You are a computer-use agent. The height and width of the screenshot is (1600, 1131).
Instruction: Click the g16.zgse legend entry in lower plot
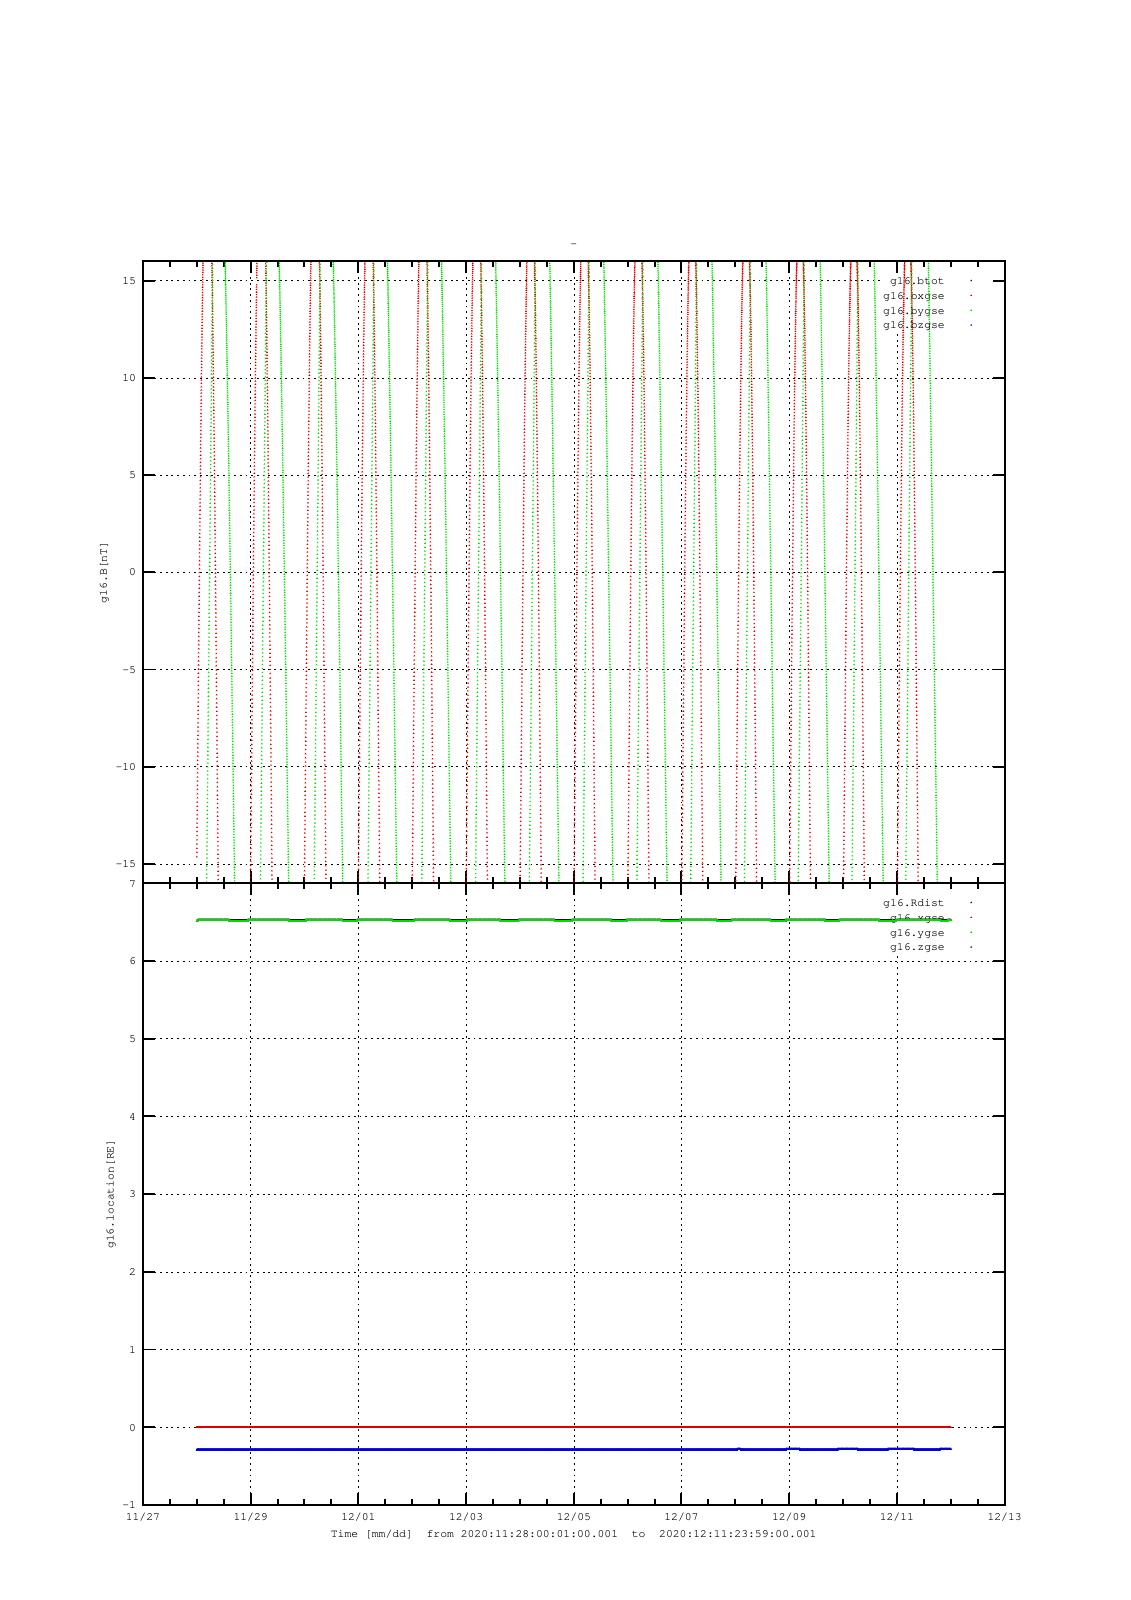pos(917,947)
